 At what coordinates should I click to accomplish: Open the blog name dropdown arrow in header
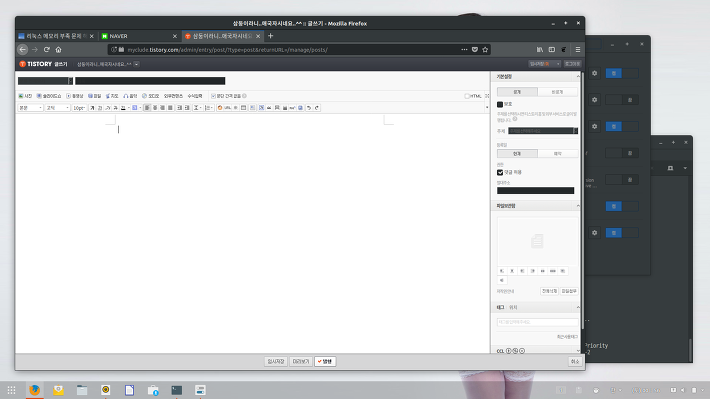[136, 64]
